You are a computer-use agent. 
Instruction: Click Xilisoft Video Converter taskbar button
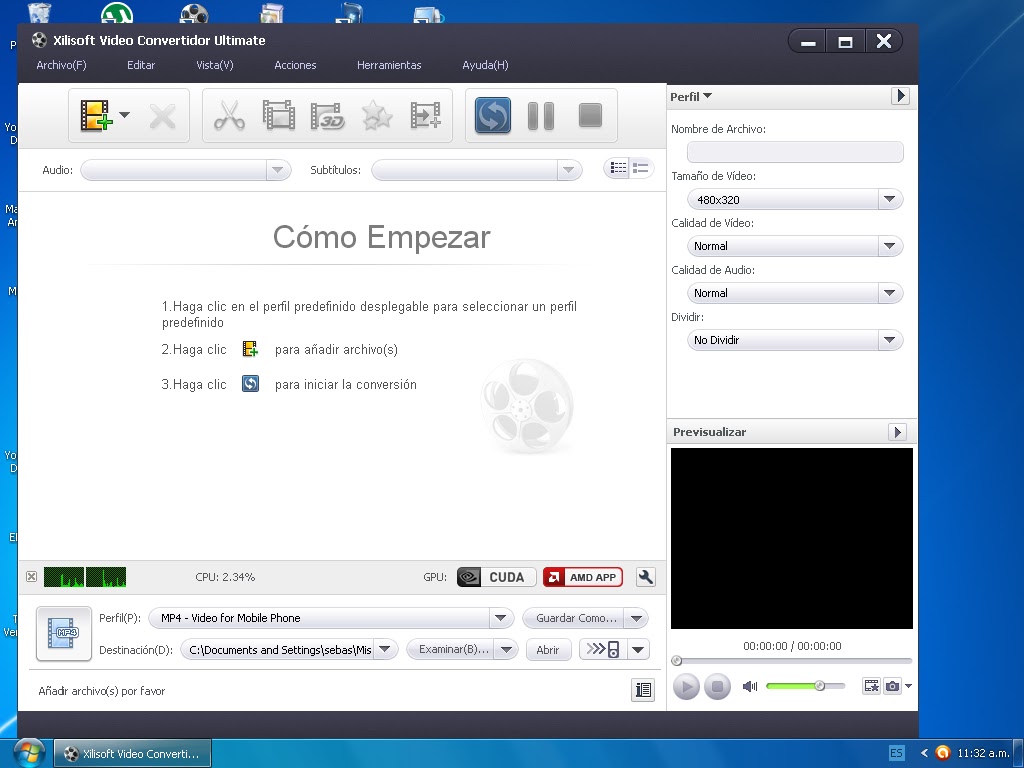pos(133,754)
